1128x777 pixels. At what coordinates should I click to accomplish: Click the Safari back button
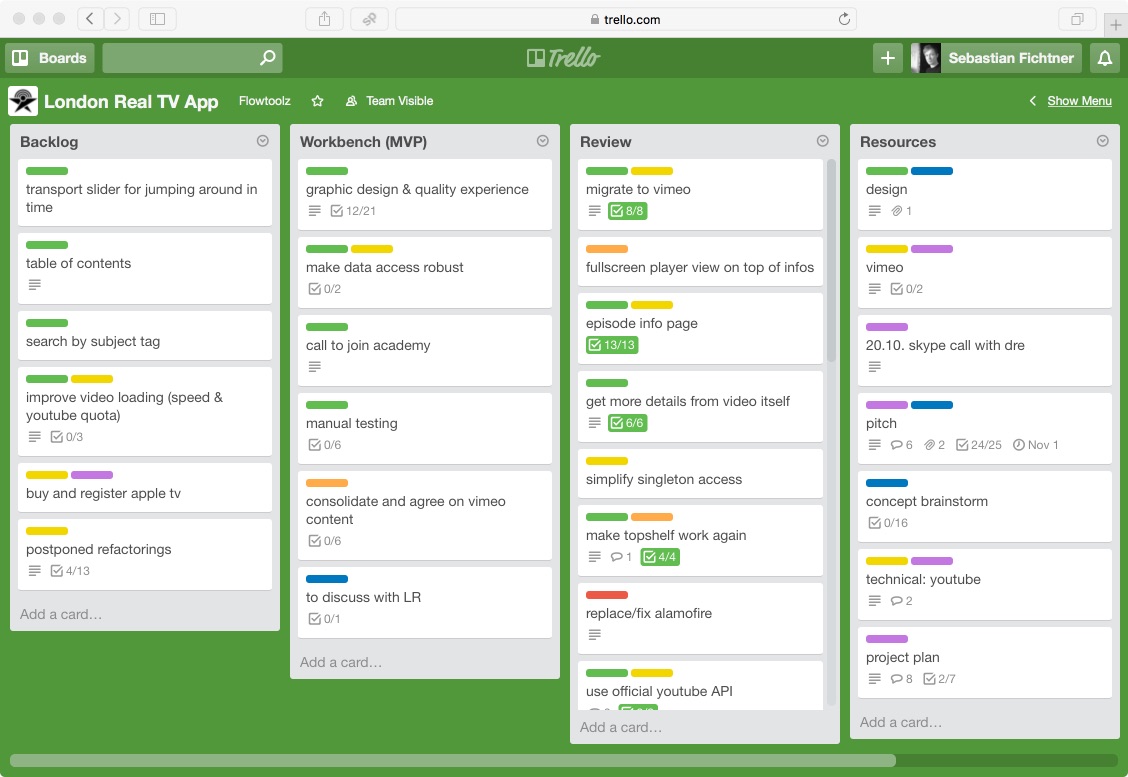click(x=90, y=19)
